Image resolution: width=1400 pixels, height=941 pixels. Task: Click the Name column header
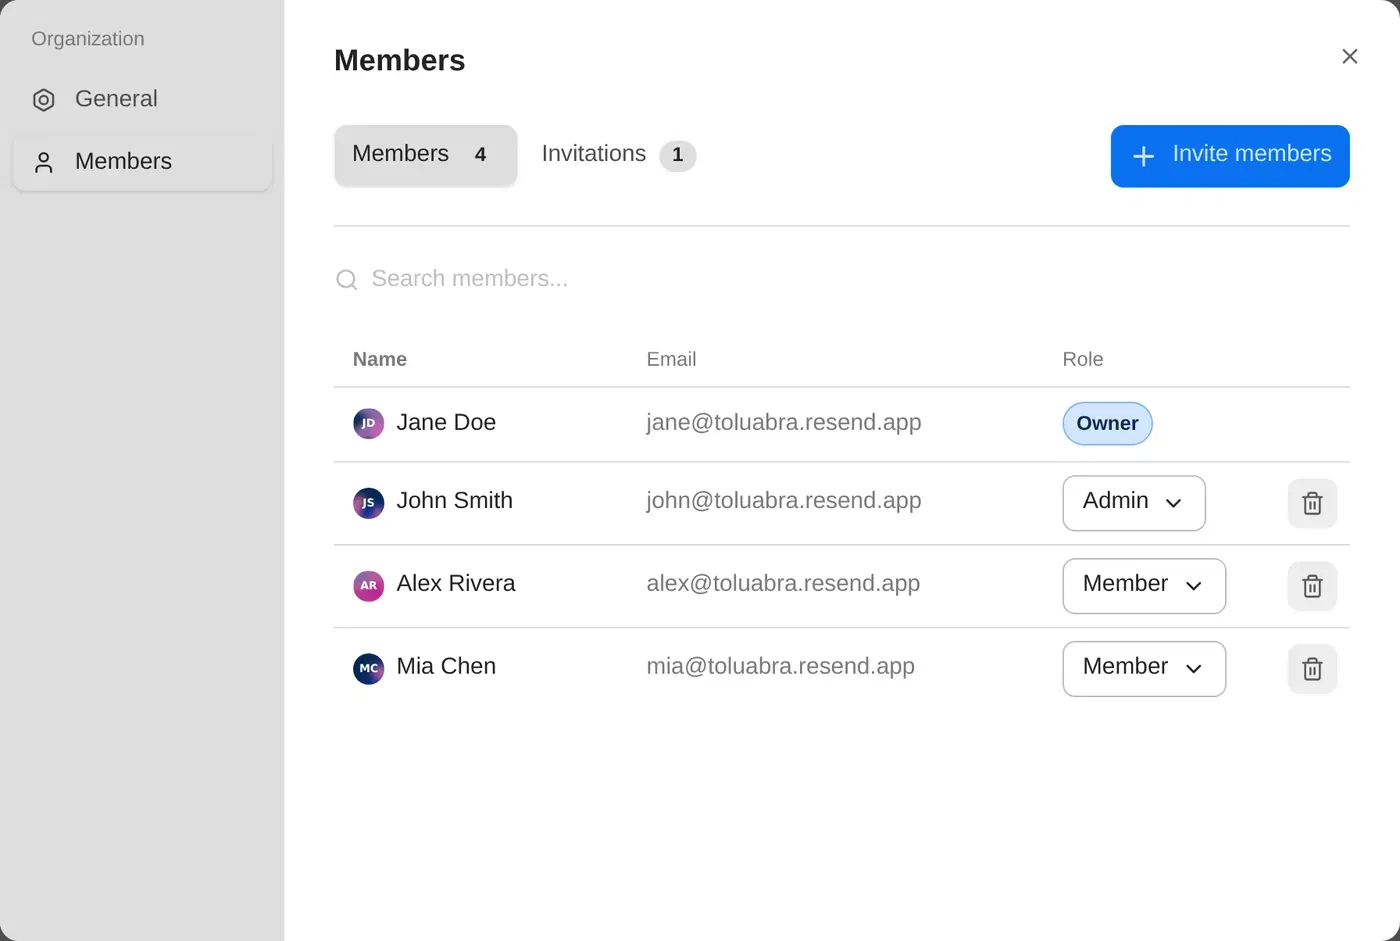coord(379,359)
